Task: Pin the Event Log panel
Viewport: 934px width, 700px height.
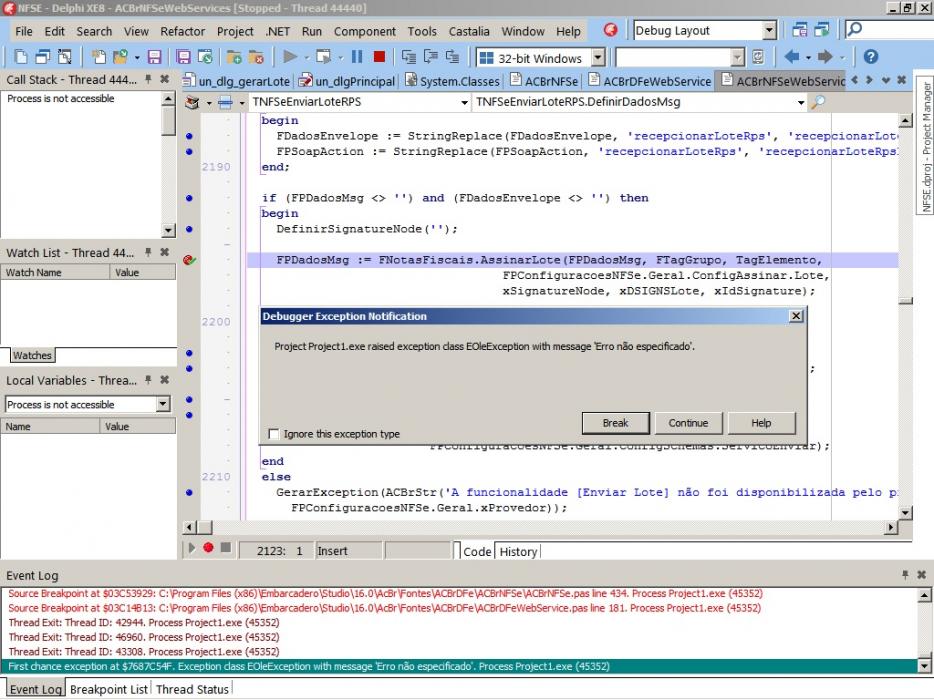Action: 905,575
